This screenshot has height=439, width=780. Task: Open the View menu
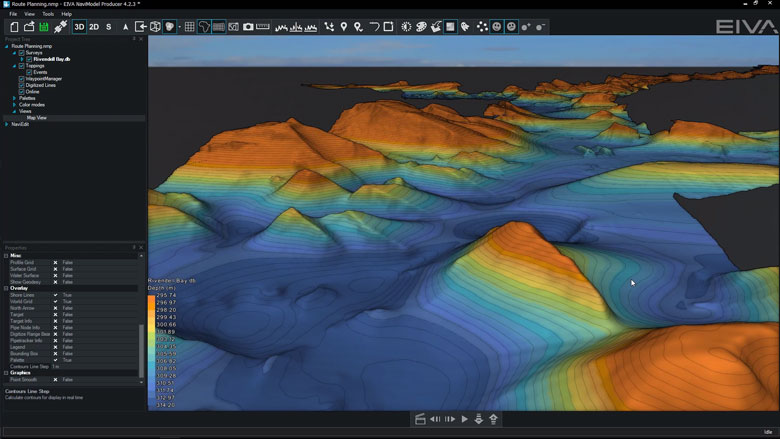tap(29, 14)
